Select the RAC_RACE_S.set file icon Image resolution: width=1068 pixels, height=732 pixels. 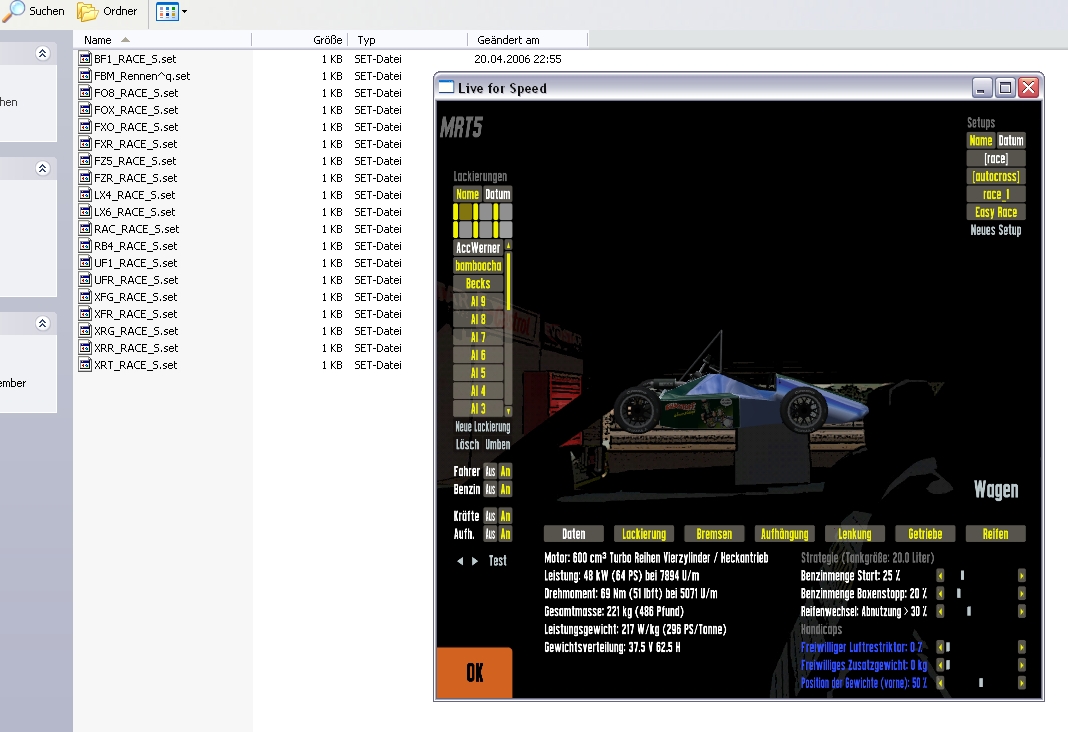click(x=85, y=229)
